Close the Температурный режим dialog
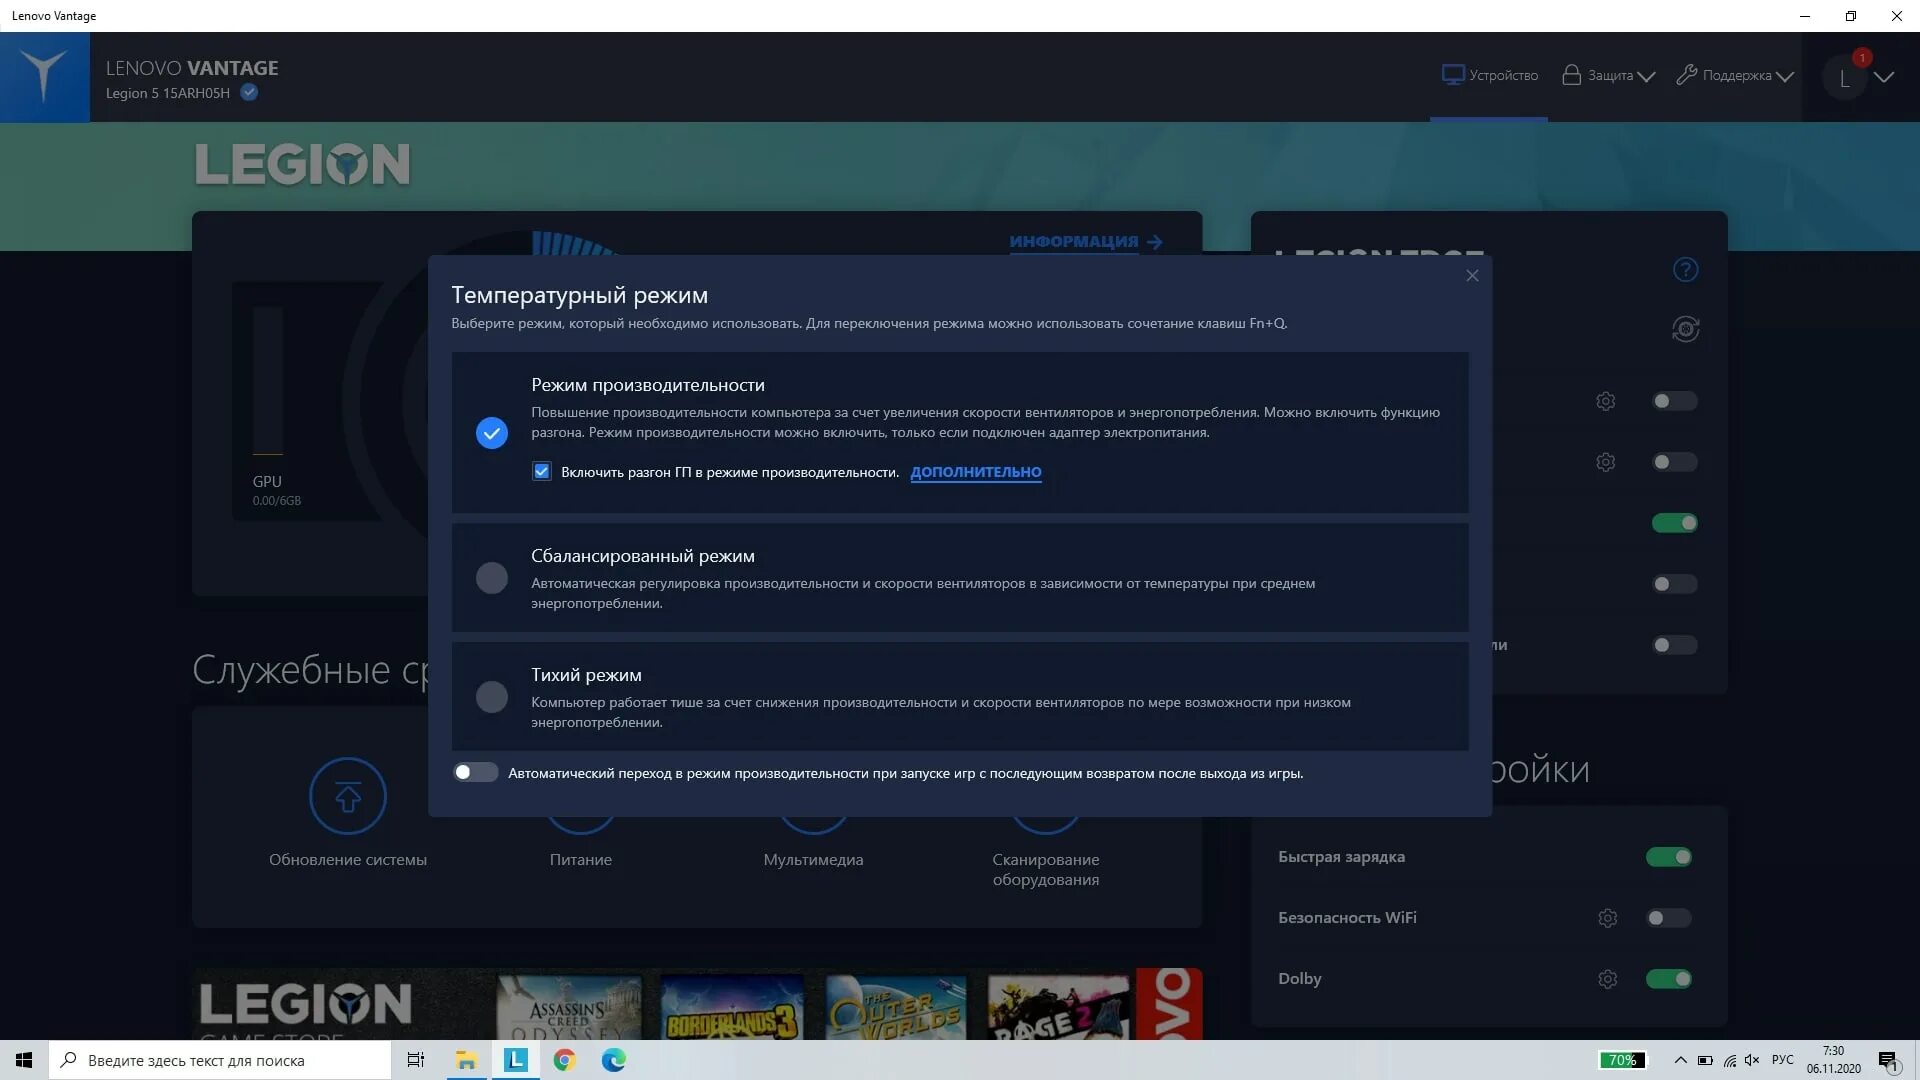The width and height of the screenshot is (1920, 1080). coord(1472,276)
